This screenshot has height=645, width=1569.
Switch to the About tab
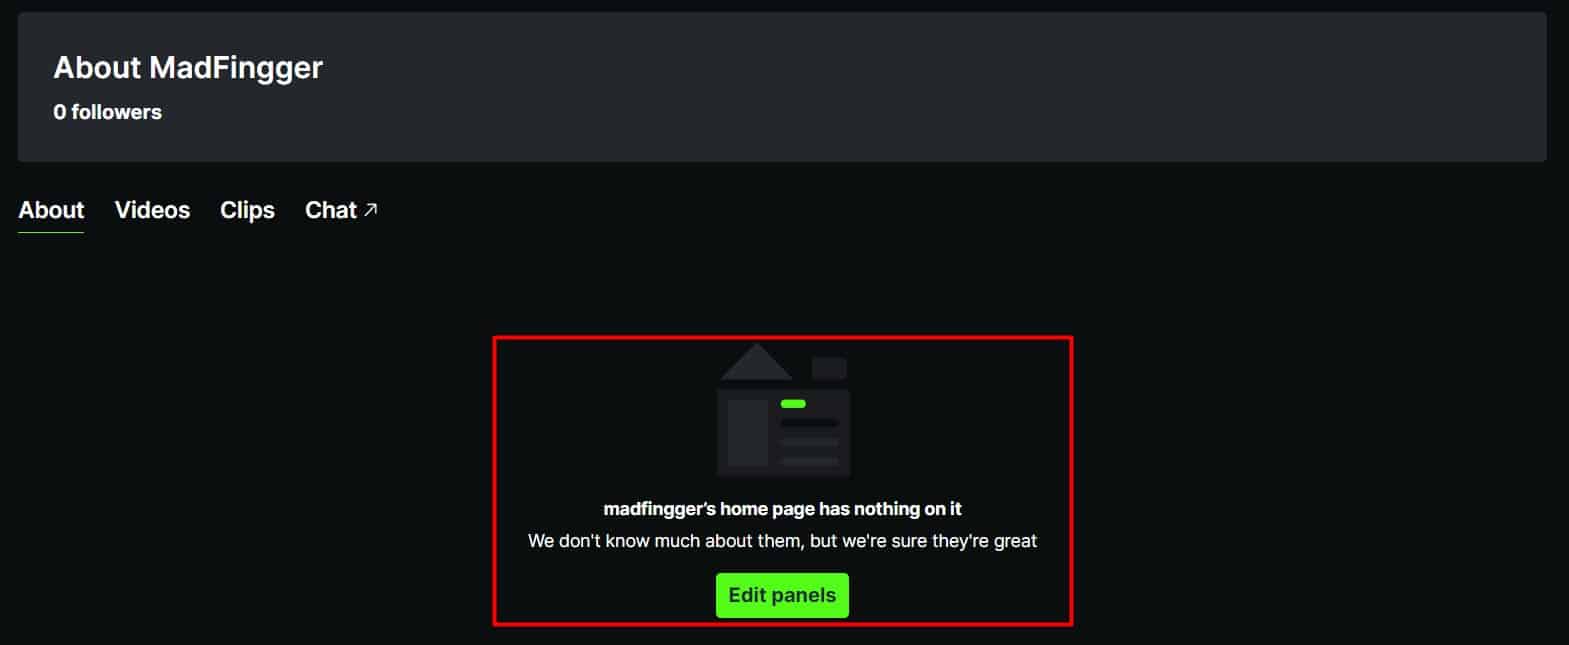pyautogui.click(x=51, y=210)
